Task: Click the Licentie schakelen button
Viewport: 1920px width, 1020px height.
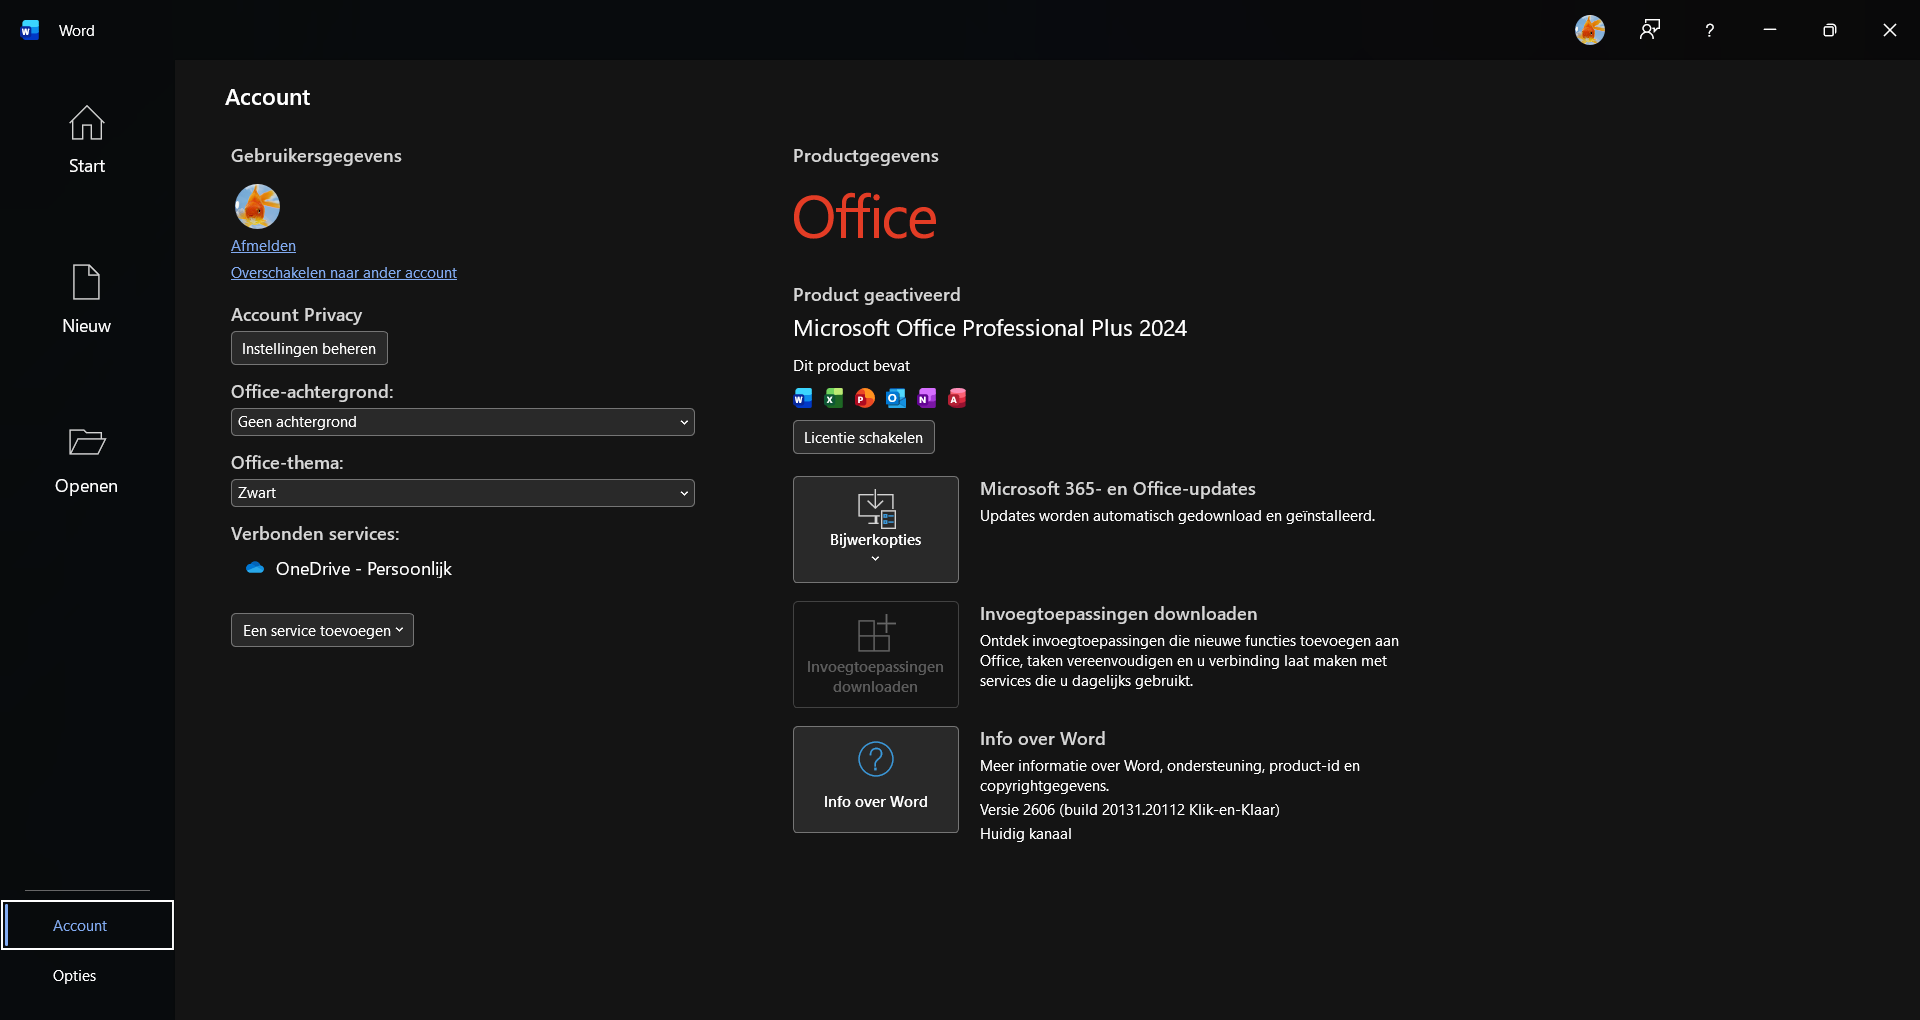Action: (864, 437)
